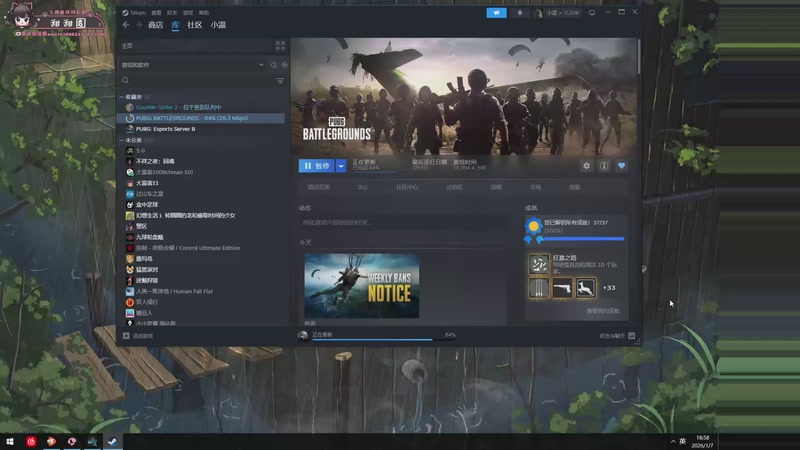This screenshot has width=800, height=450.
Task: Click the announcements megaphone icon
Action: click(x=496, y=13)
